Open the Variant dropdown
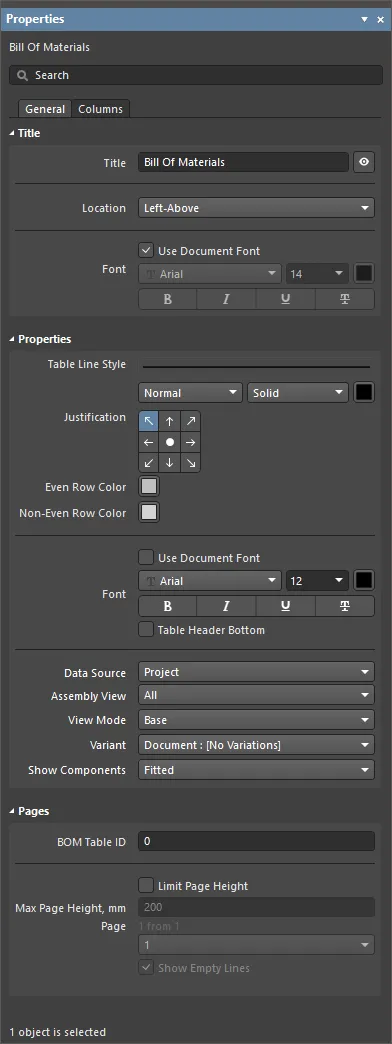 tap(256, 744)
